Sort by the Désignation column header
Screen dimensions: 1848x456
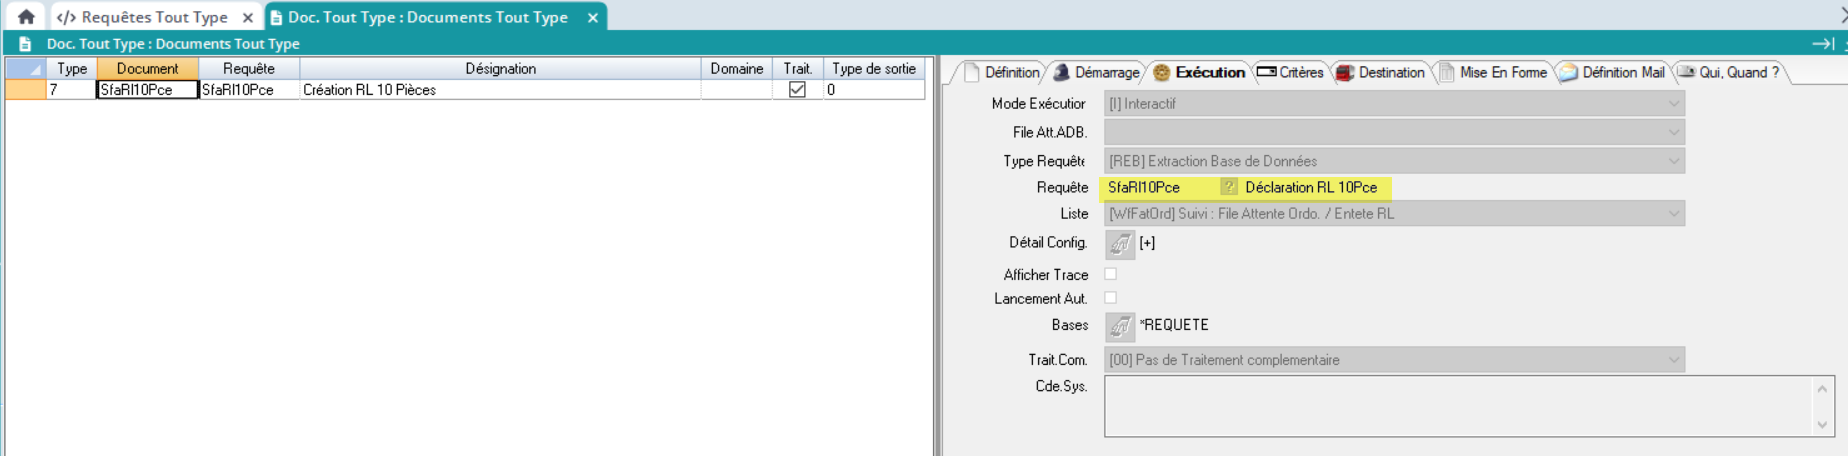coord(500,68)
